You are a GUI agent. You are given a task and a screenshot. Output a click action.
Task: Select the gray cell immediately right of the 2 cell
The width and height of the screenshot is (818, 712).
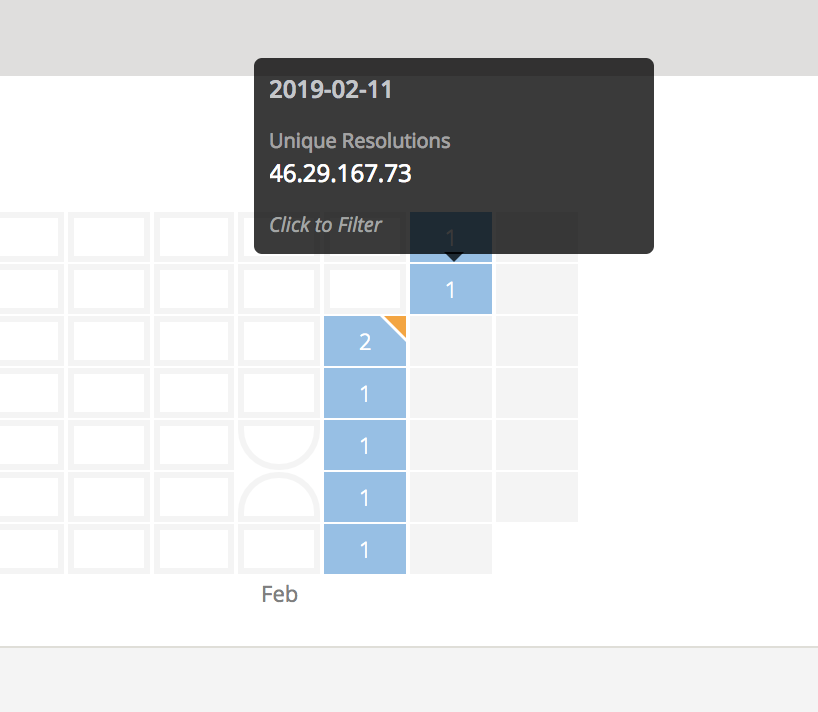[x=451, y=342]
